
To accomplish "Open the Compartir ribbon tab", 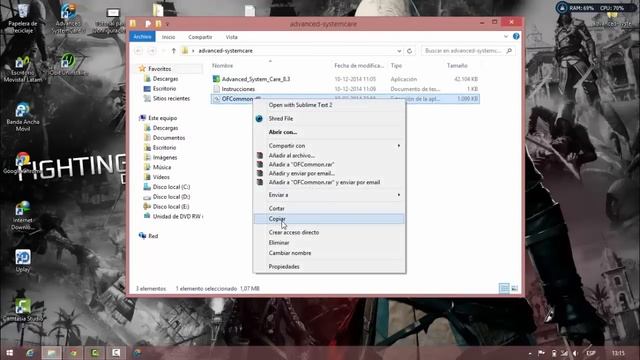I will (x=200, y=37).
